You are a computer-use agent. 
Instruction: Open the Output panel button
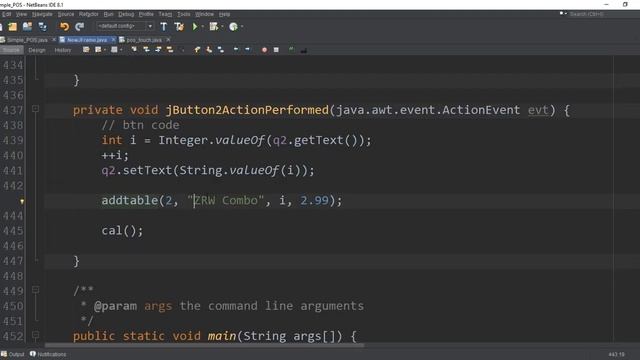pyautogui.click(x=13, y=354)
